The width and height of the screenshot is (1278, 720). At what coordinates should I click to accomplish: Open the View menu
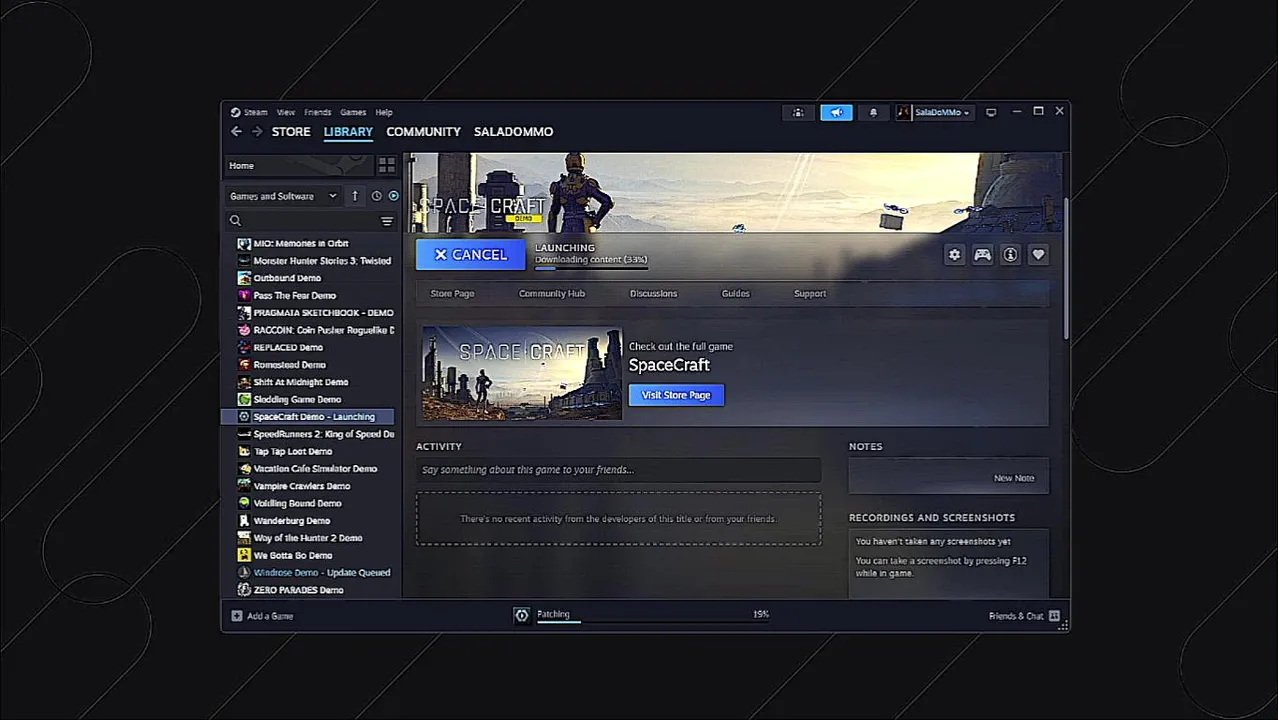[286, 112]
